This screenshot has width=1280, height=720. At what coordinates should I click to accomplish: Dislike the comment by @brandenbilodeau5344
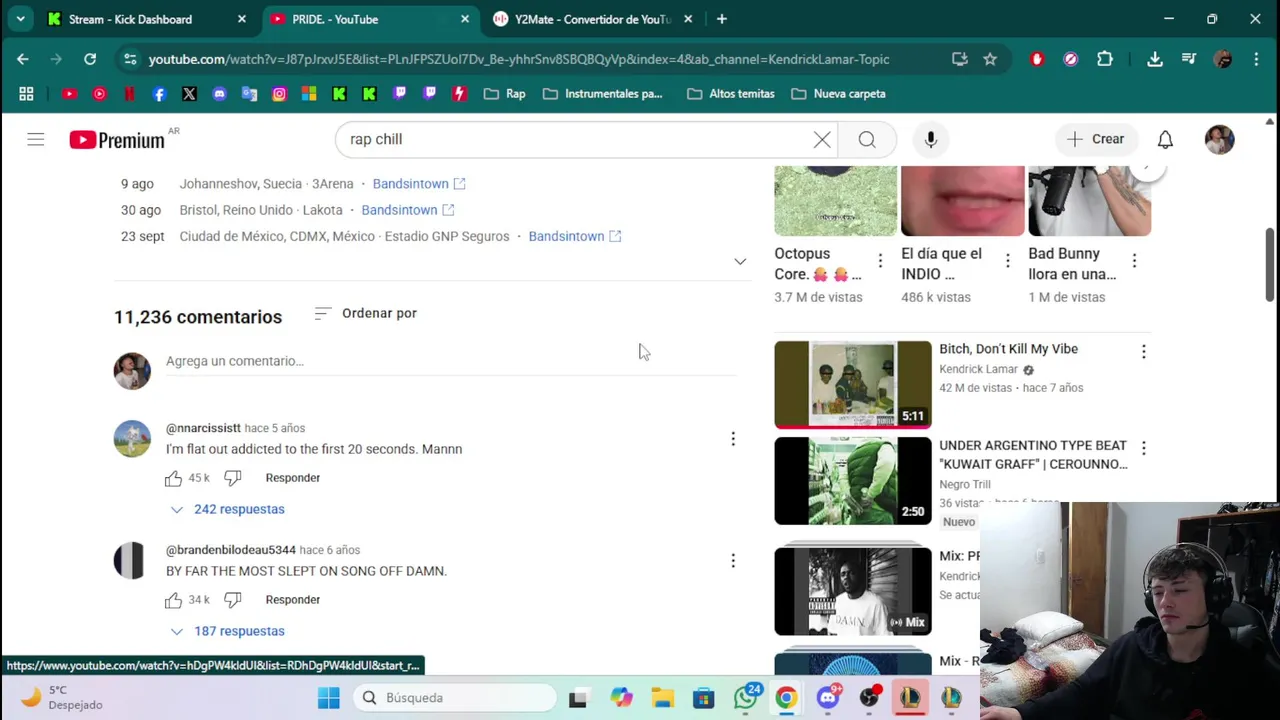(x=233, y=600)
